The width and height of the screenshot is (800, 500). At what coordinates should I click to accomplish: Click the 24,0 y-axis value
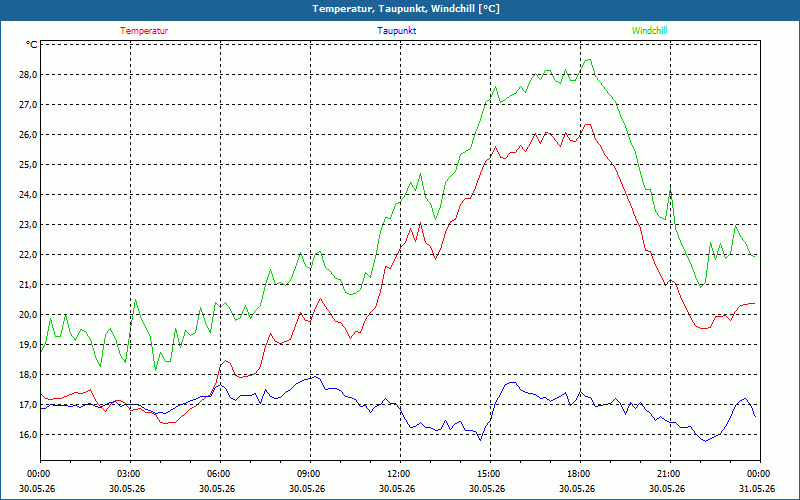29,195
